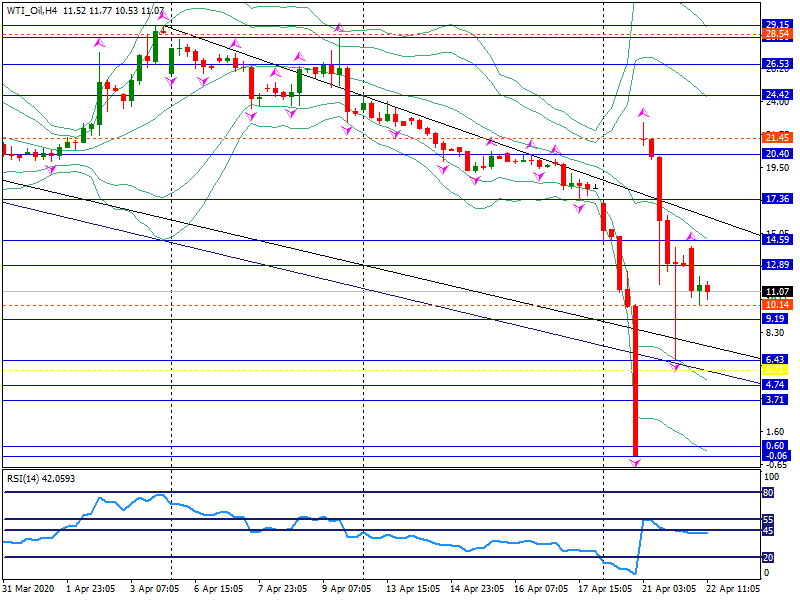Viewport: 800px width, 600px height.
Task: Select the yellow 5.72 price level label
Action: coord(777,370)
